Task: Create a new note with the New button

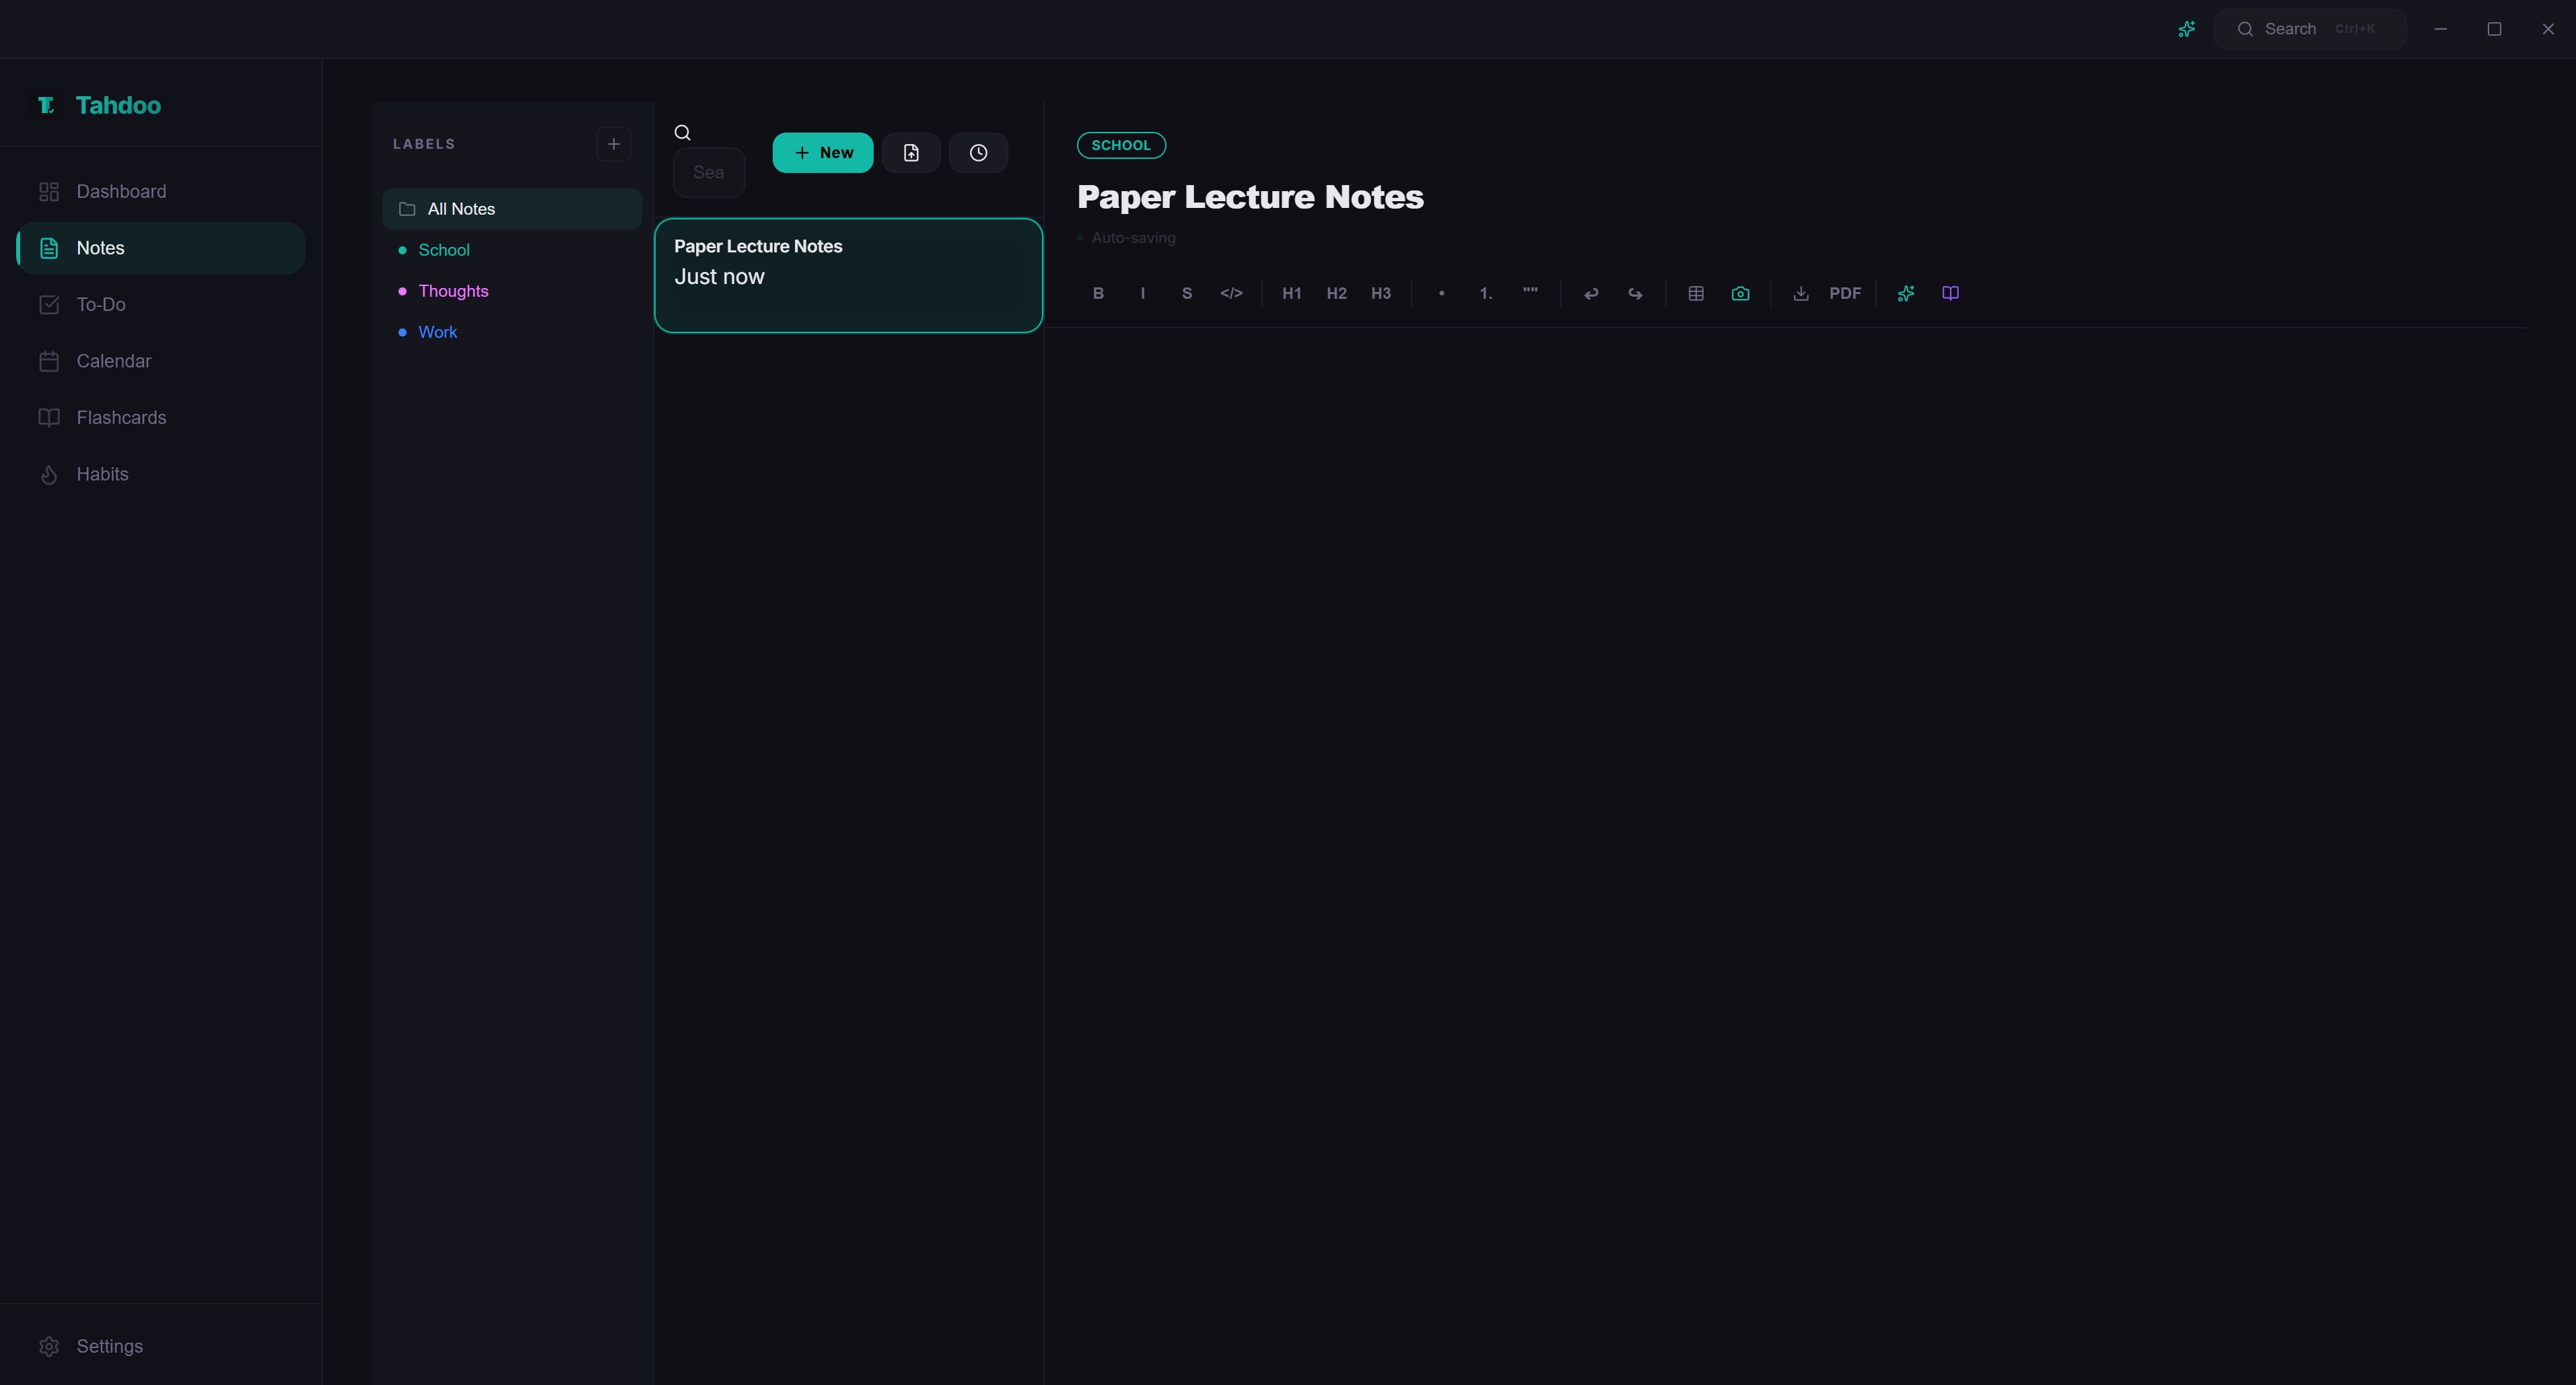Action: (x=822, y=153)
